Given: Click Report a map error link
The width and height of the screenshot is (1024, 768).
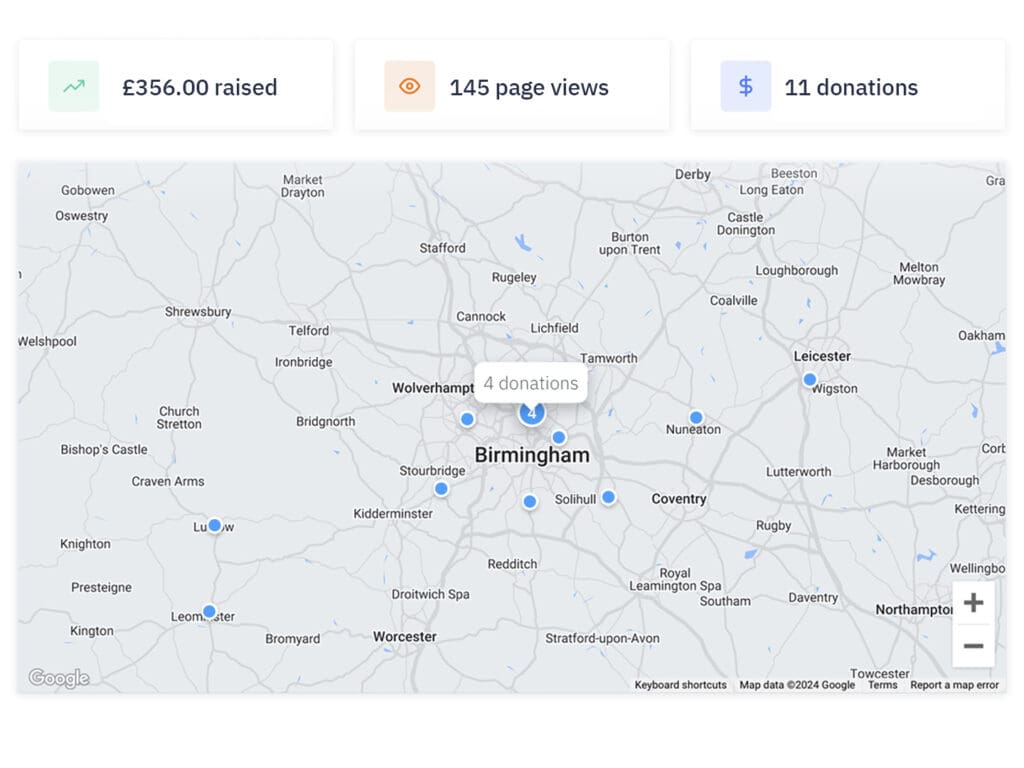Looking at the screenshot, I should tap(954, 685).
